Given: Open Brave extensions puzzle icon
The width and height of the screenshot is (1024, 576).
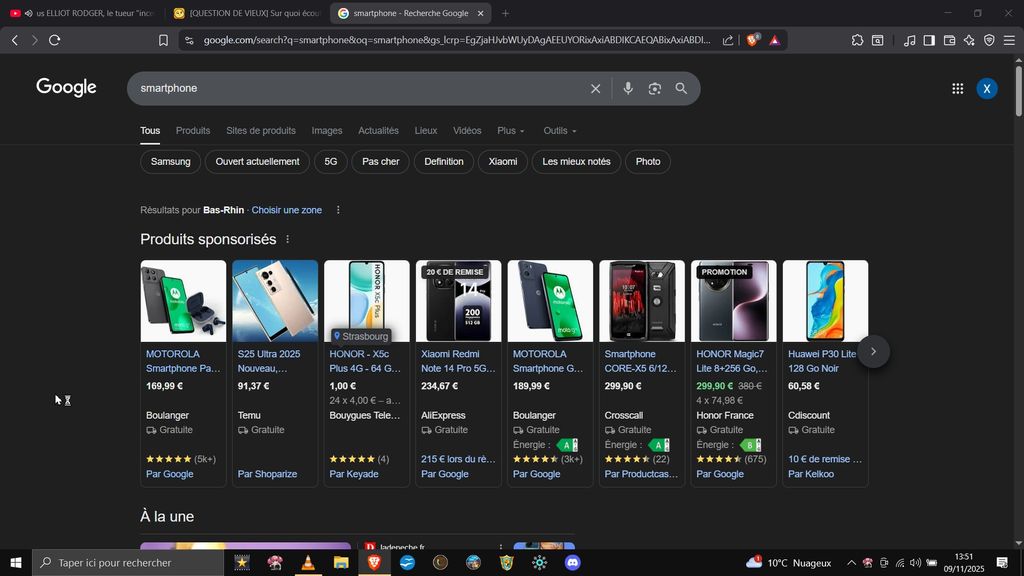Looking at the screenshot, I should (x=857, y=40).
